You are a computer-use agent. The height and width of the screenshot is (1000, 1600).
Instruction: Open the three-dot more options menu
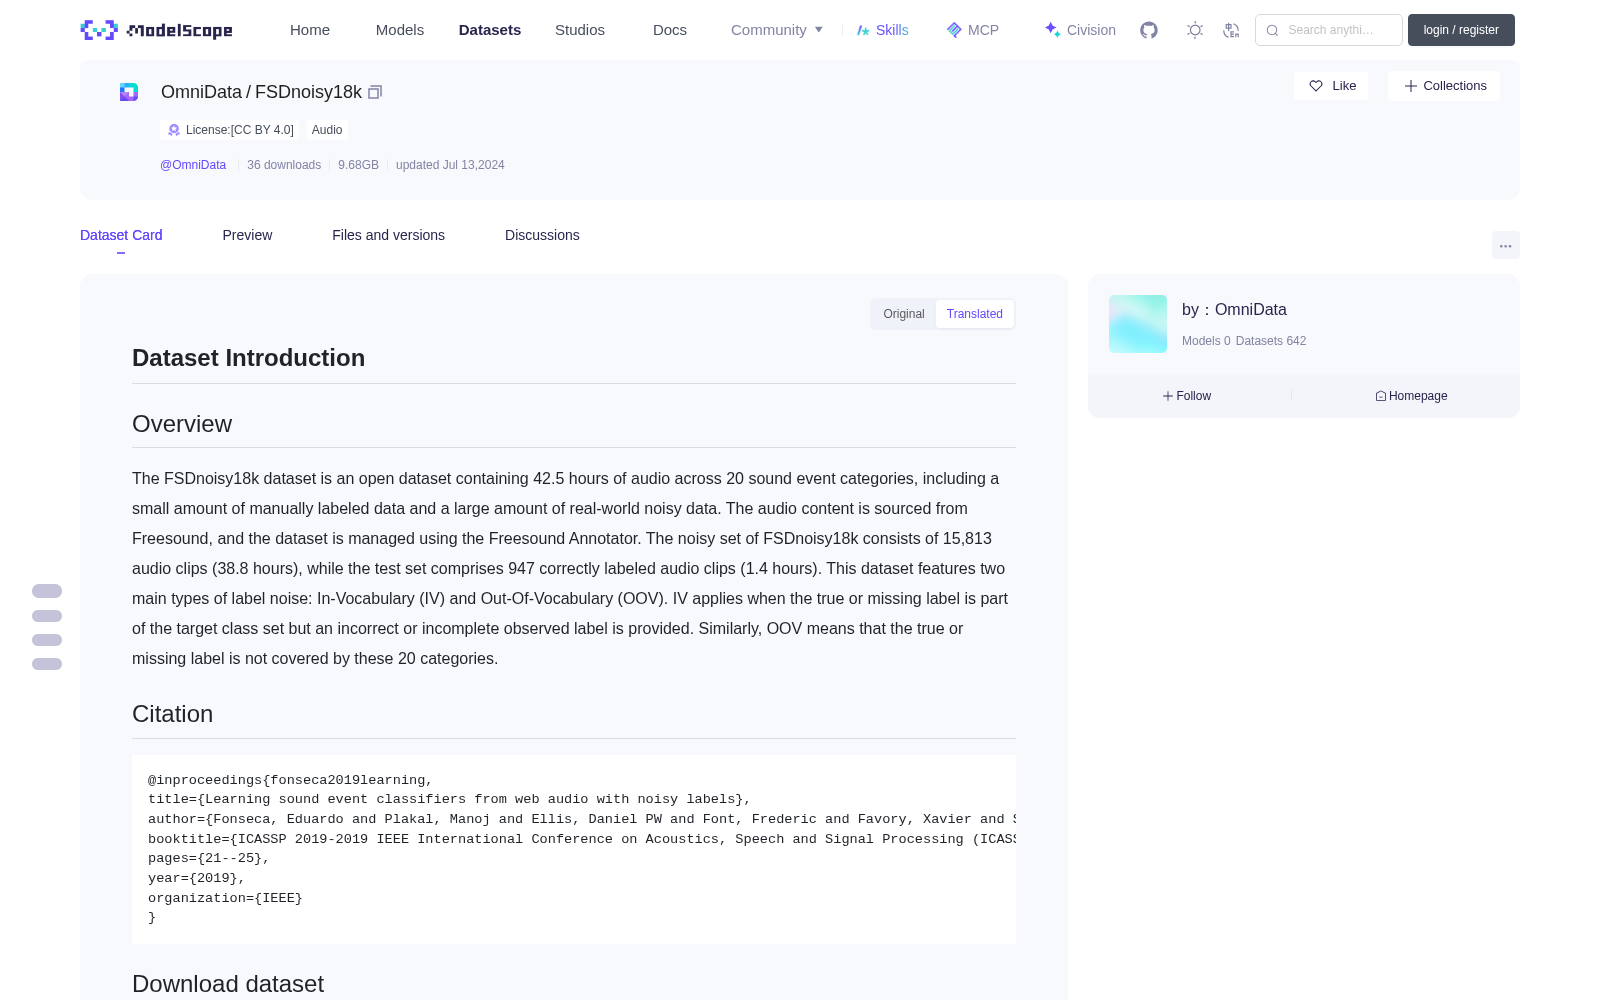(1506, 245)
